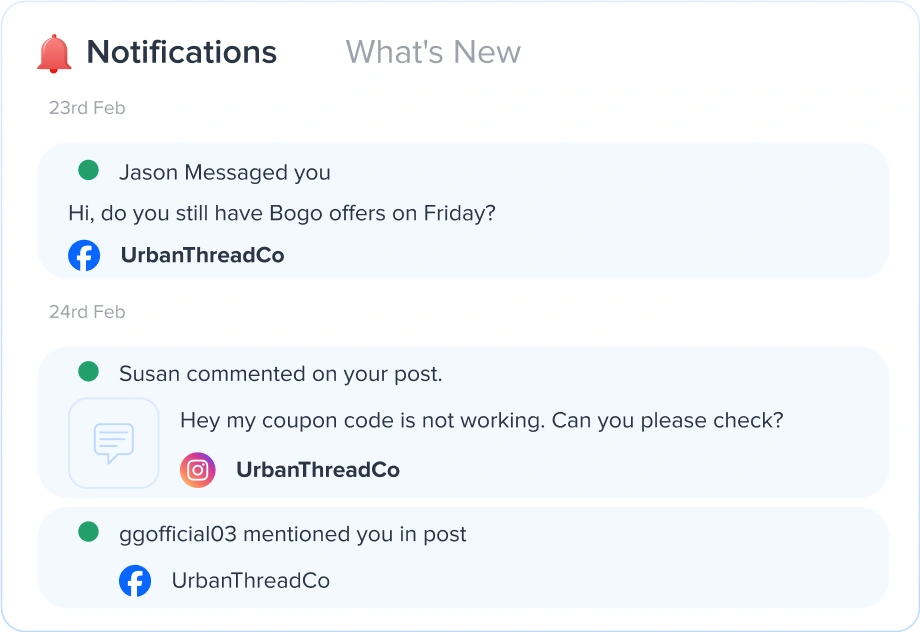
Task: Click green unread dot beside ggofficial03 mention
Action: click(89, 533)
